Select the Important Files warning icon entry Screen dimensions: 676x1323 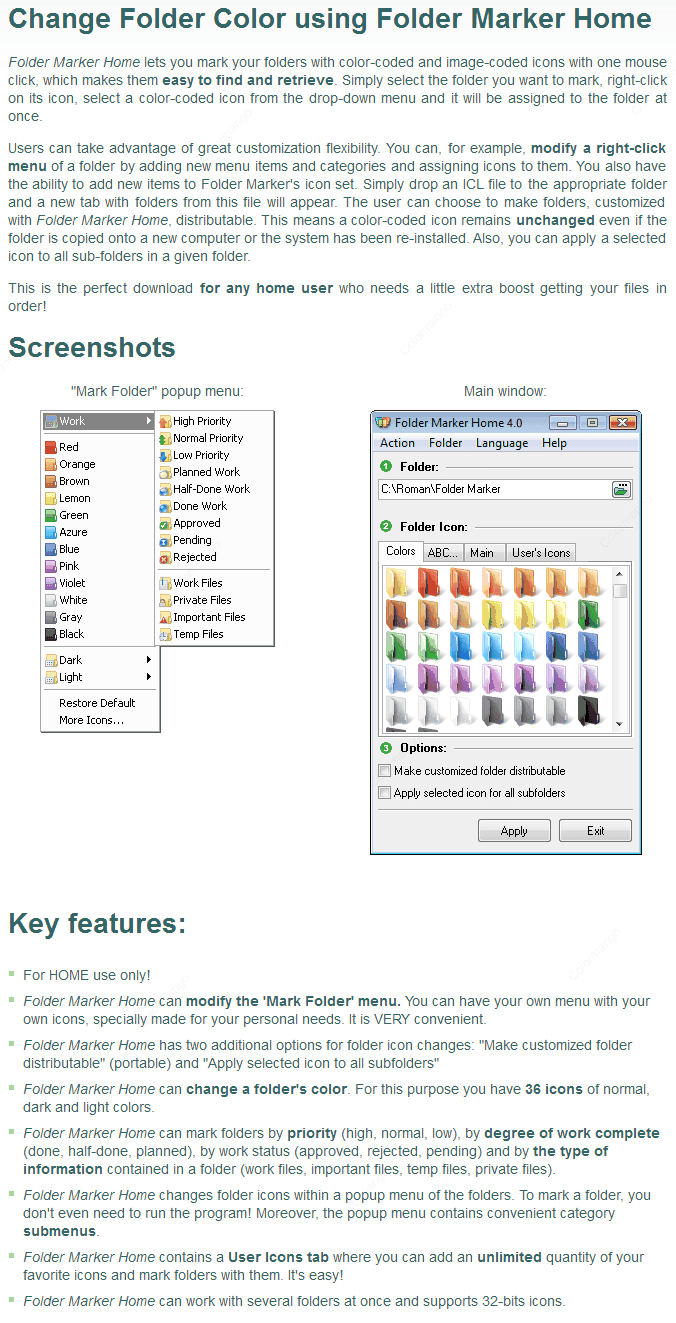pyautogui.click(x=203, y=617)
